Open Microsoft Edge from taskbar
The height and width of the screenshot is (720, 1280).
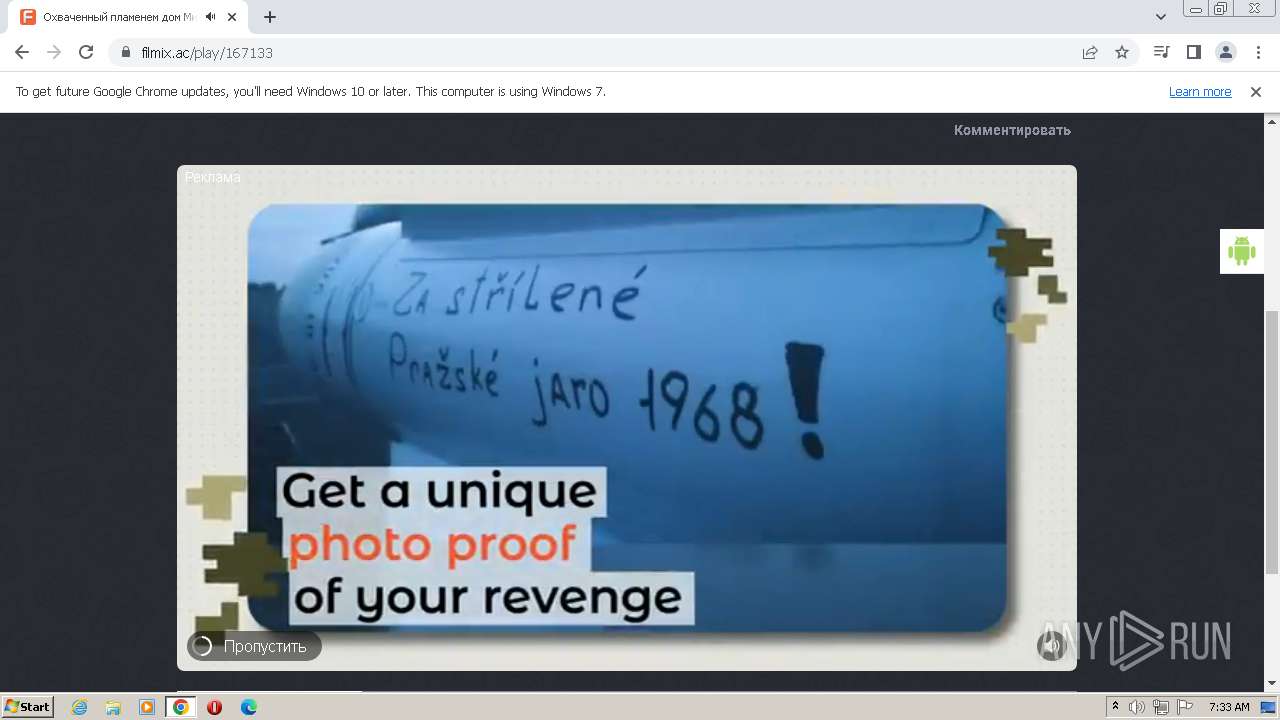(x=248, y=706)
